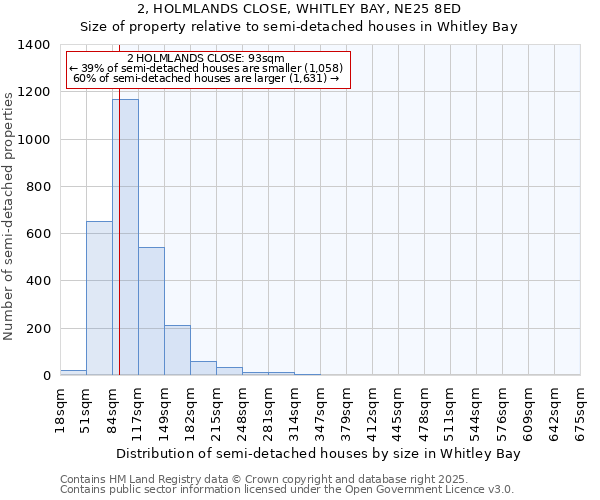Image resolution: width=600 pixels, height=500 pixels.
Task: Select the short bar between 182sqm and 215sqm
Action: pos(203,368)
